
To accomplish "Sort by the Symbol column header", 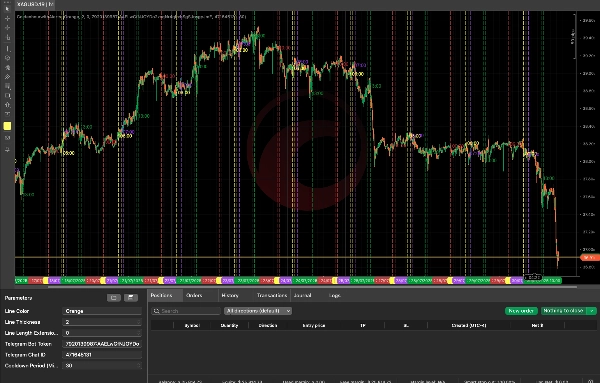I will [192, 326].
